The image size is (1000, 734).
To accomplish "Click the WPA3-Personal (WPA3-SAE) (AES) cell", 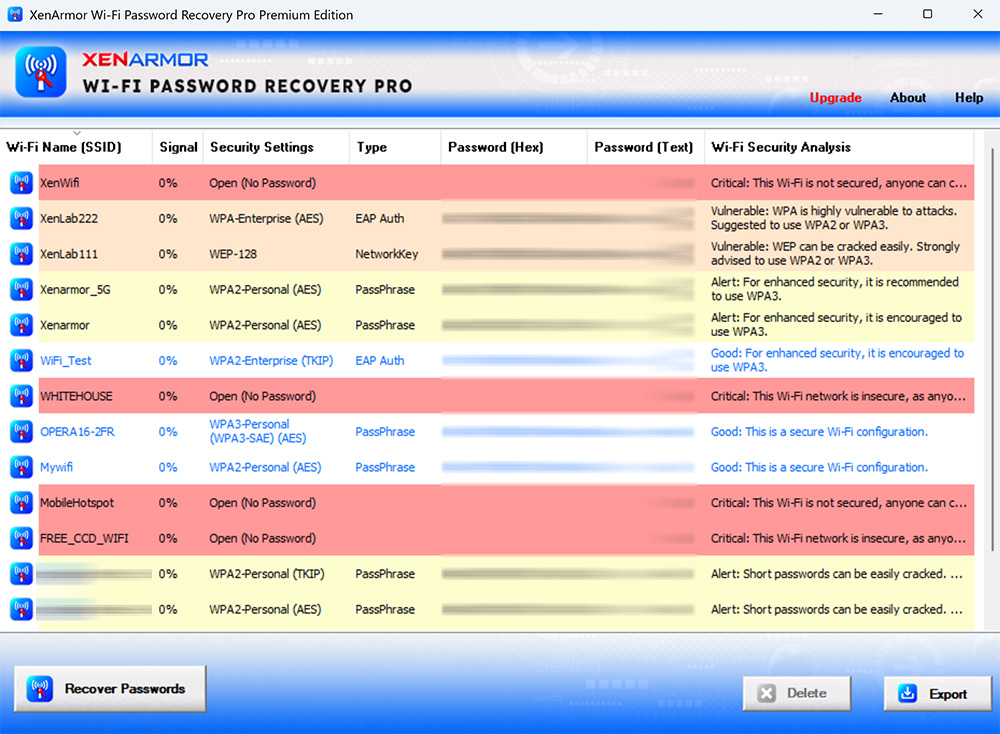I will click(x=258, y=432).
